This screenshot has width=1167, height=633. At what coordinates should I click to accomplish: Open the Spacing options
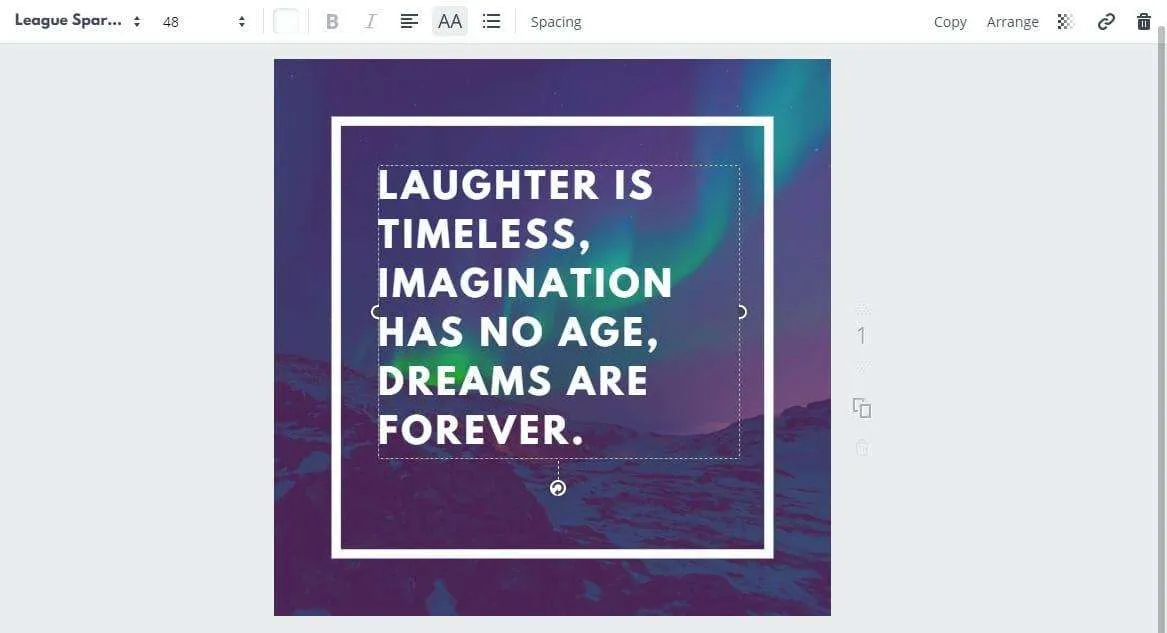[x=556, y=22]
